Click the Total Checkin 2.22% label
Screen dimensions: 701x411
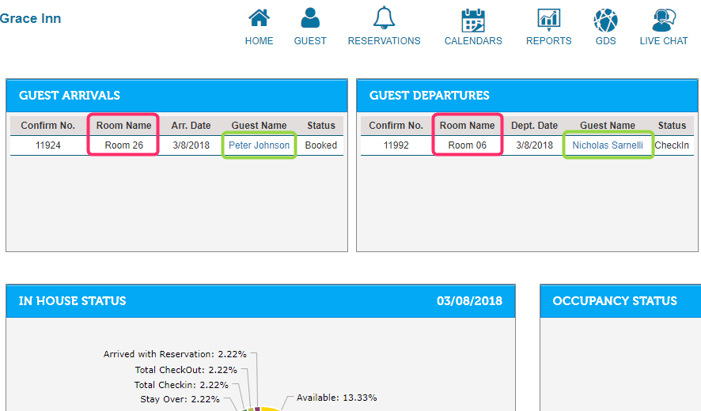[x=181, y=385]
